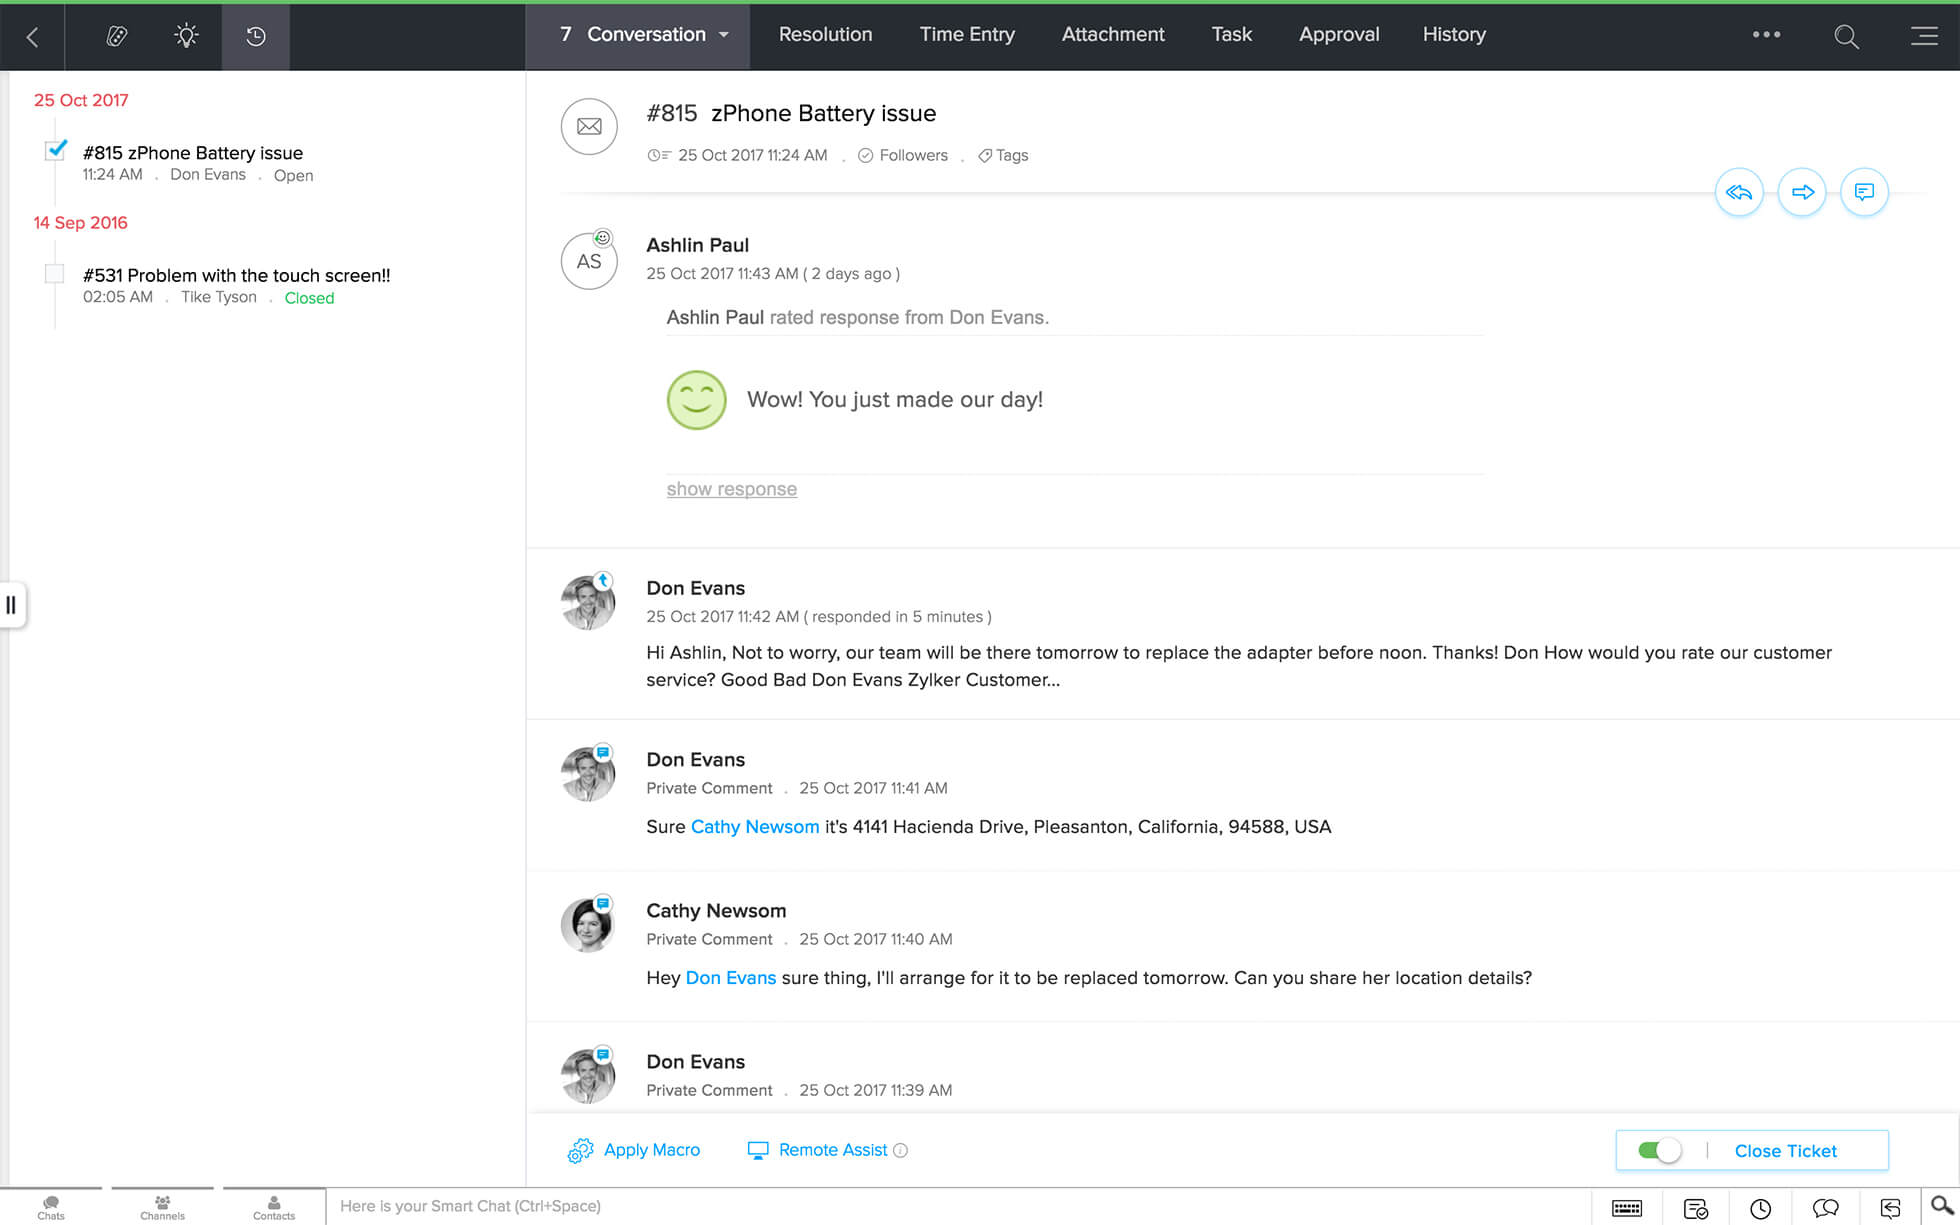Image resolution: width=1960 pixels, height=1225 pixels.
Task: Switch to the Resolution tab
Action: [x=825, y=35]
